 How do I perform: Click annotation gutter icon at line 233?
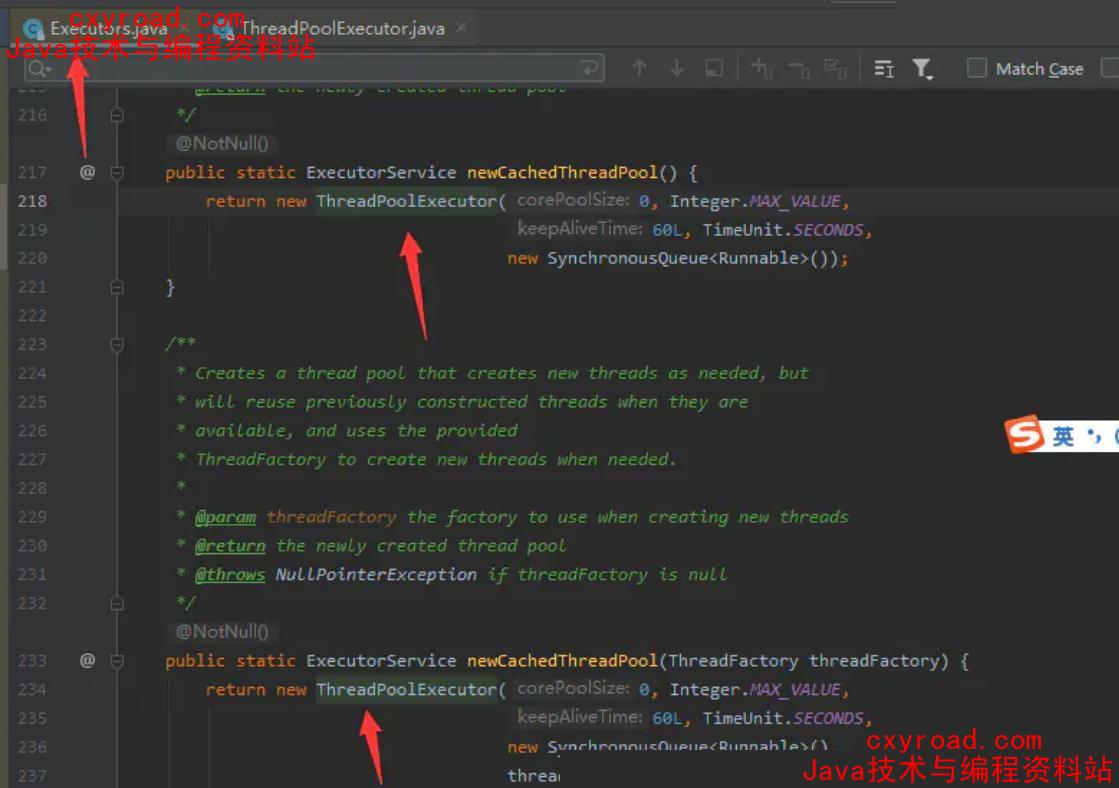(87, 660)
